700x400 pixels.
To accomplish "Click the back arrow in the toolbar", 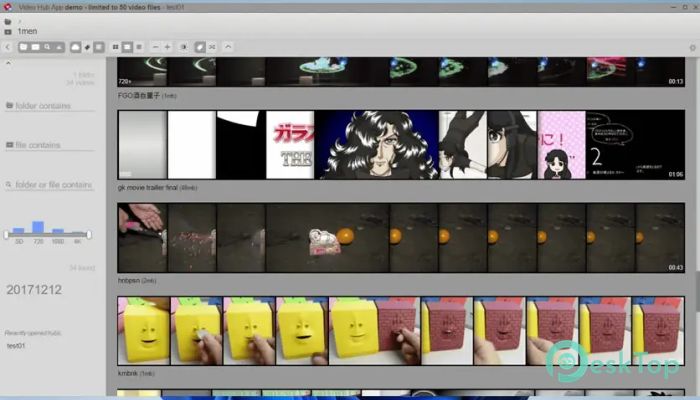I will point(8,47).
